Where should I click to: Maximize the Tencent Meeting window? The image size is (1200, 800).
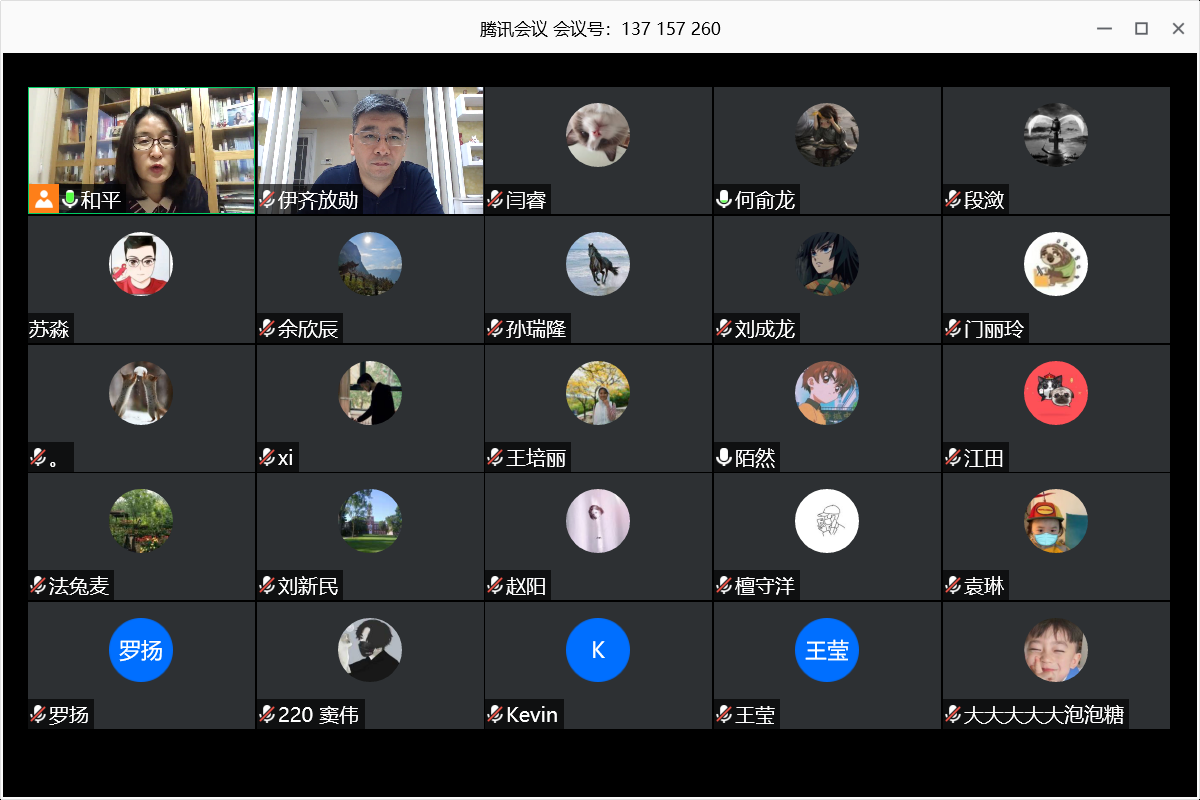pyautogui.click(x=1141, y=29)
